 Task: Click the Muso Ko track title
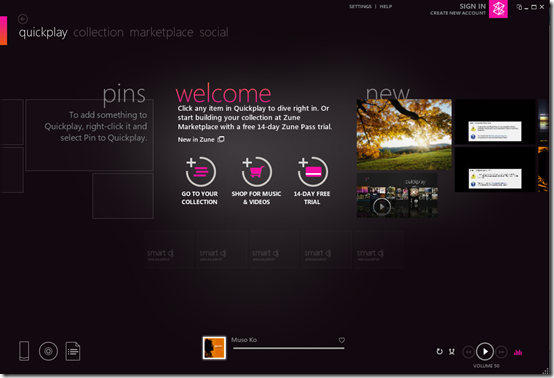point(244,340)
